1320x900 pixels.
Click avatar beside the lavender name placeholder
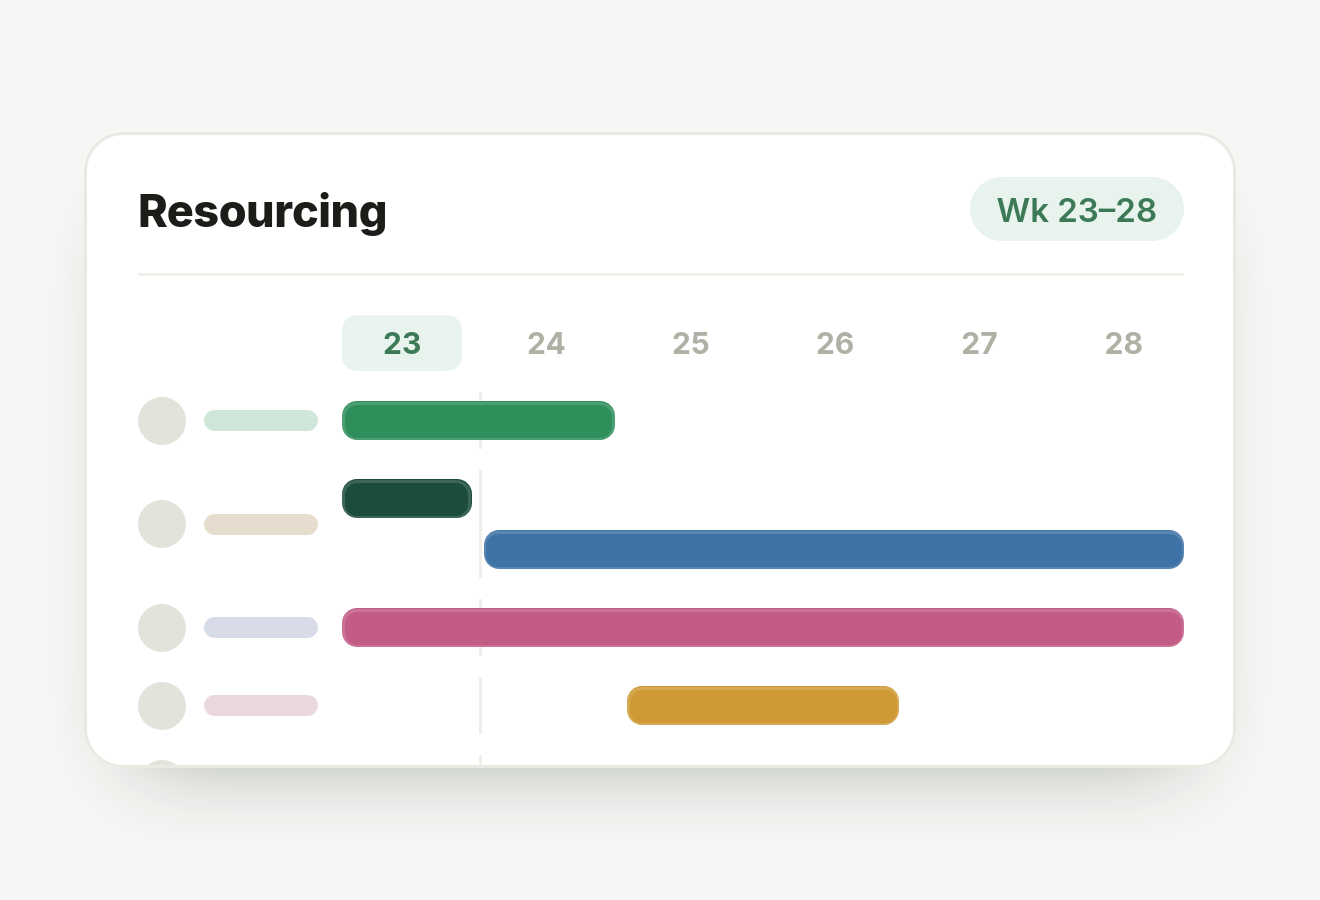[162, 628]
